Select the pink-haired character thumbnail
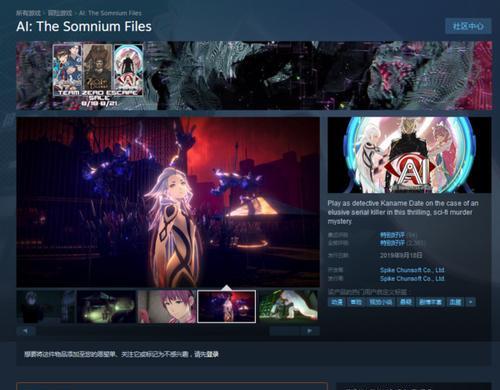500x390 pixels. [x=167, y=307]
